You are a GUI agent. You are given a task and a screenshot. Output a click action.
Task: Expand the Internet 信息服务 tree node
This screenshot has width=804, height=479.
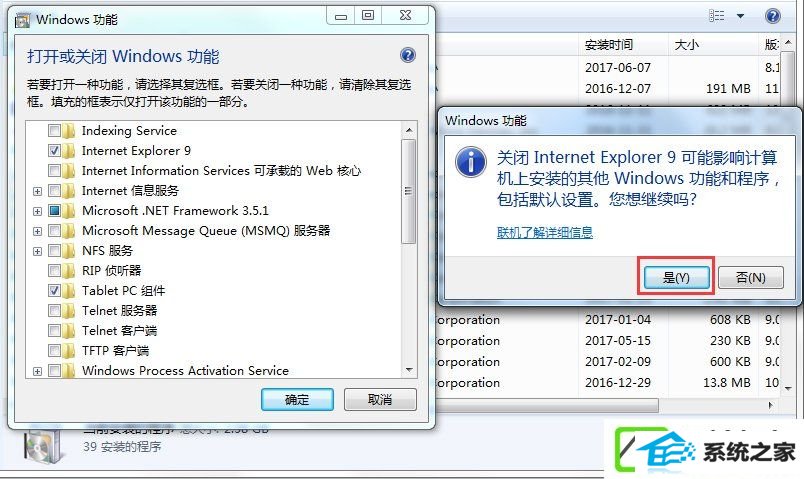tap(37, 191)
